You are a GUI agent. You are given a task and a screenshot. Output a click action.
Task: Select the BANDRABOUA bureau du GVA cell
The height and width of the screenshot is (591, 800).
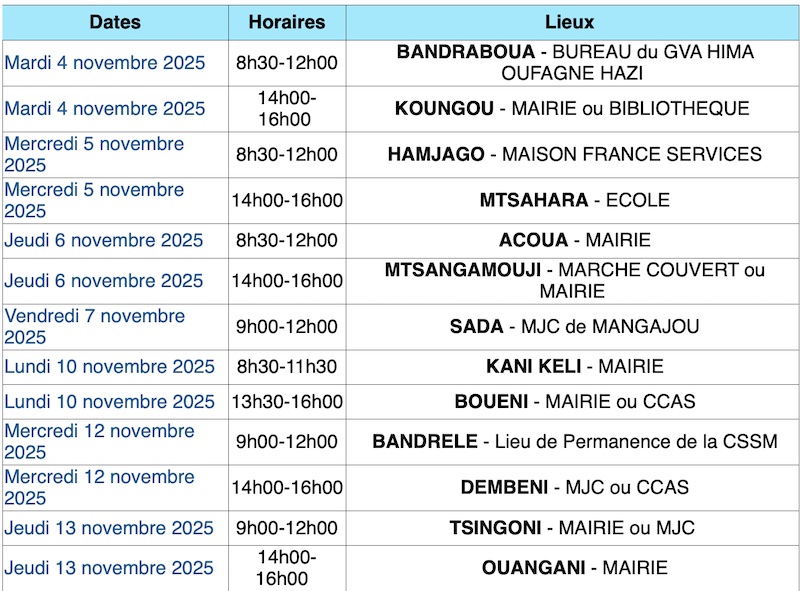click(x=574, y=63)
